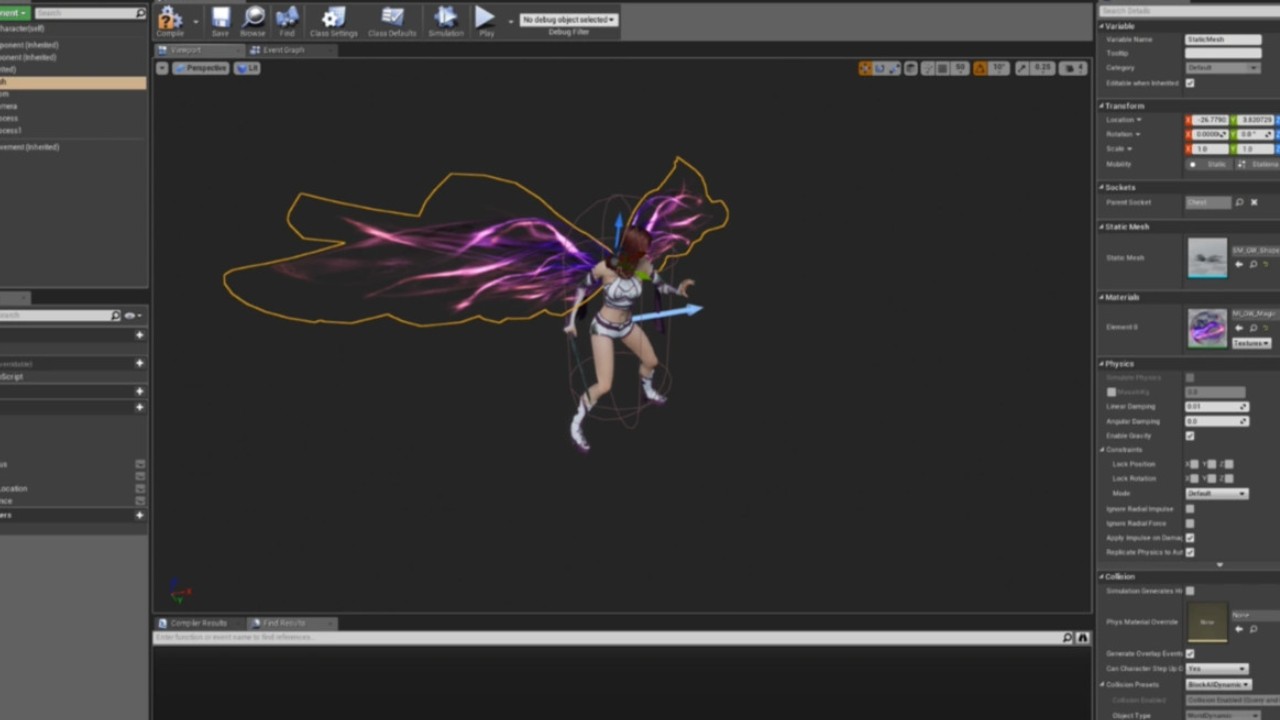The width and height of the screenshot is (1280, 720).
Task: Reset Static Mesh to default arrow
Action: click(1266, 264)
